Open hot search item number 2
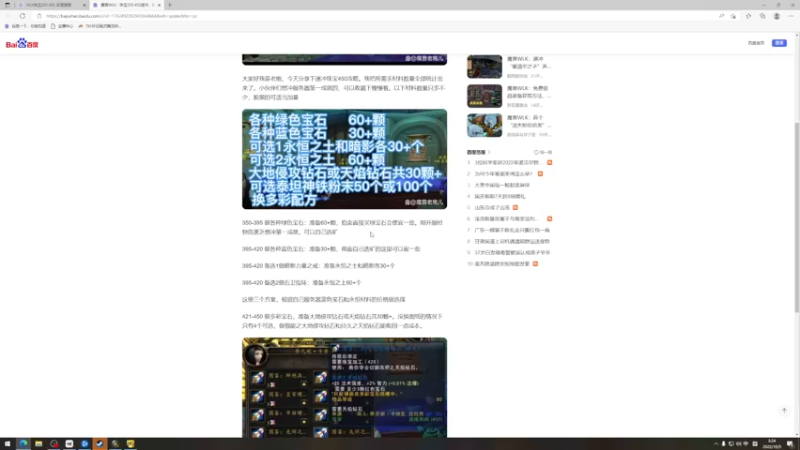Image resolution: width=800 pixels, height=450 pixels. point(503,173)
